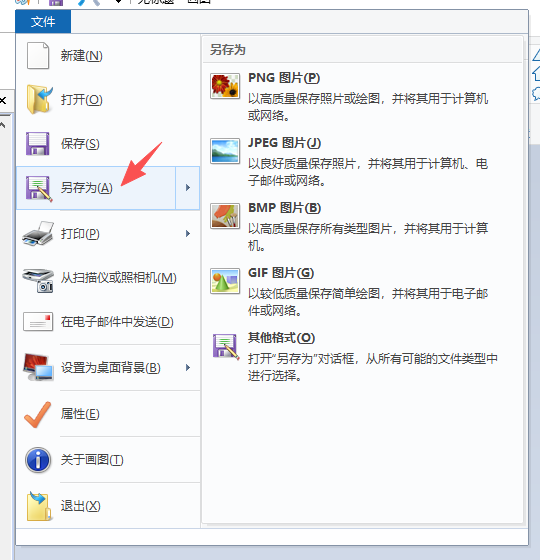540x560 pixels.
Task: Click the shapes thumbnail icon for GIF
Action: click(x=225, y=281)
